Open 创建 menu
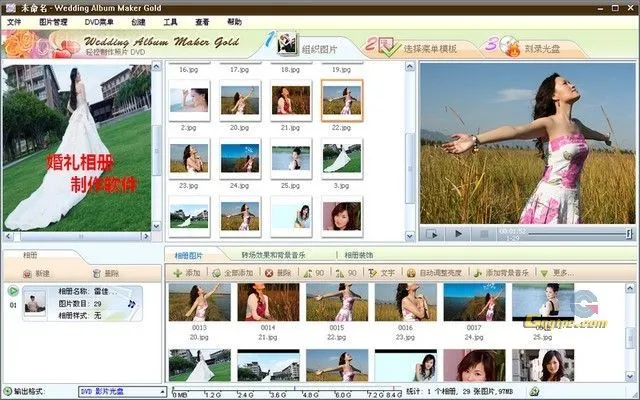The width and height of the screenshot is (640, 400). [138, 22]
